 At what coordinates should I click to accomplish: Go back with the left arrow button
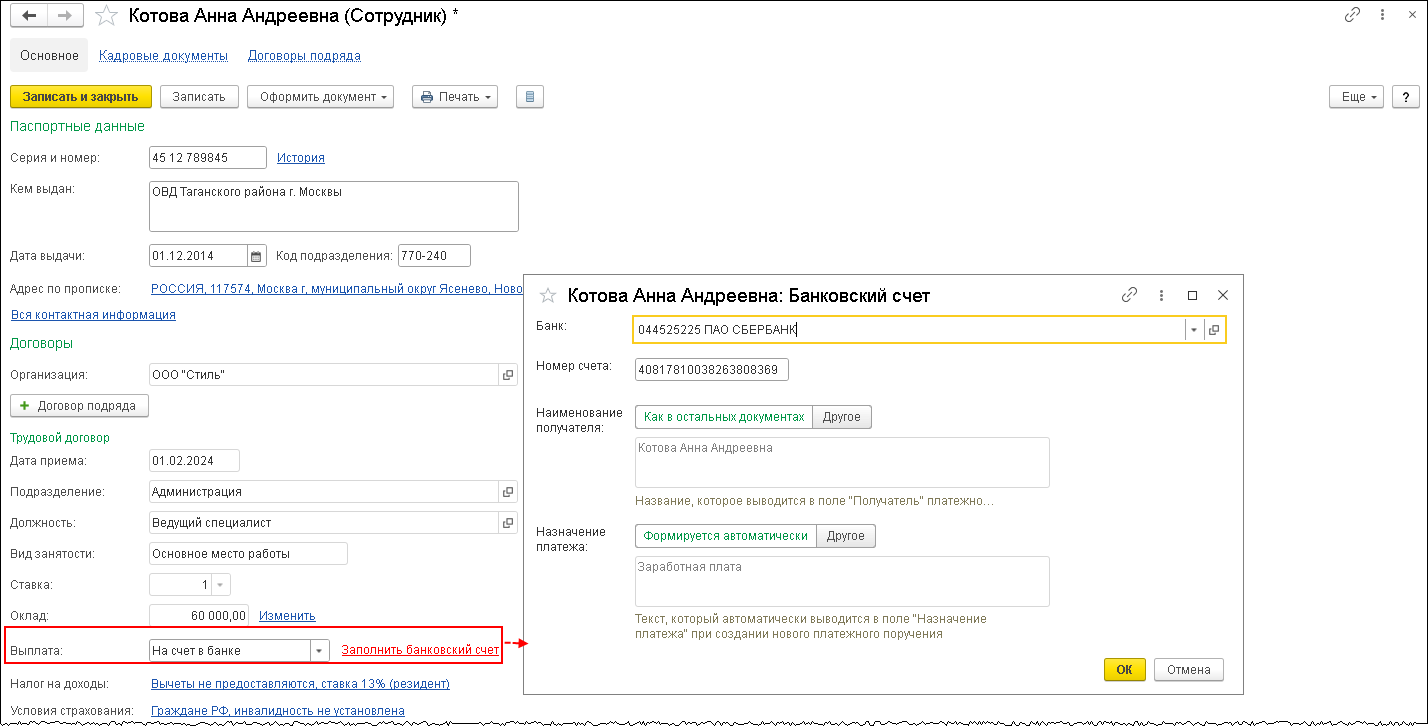(x=29, y=16)
